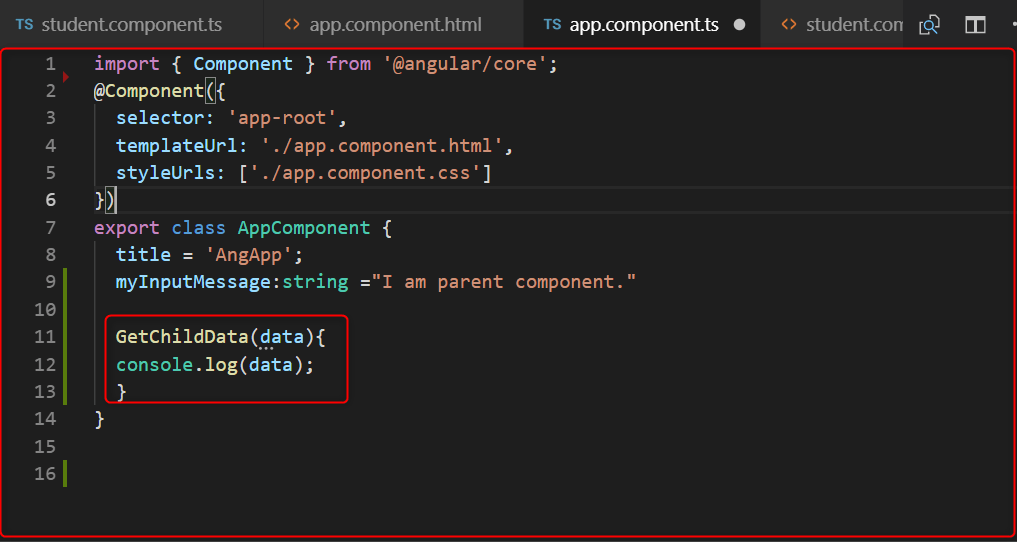Click line number 6 in the gutter
This screenshot has width=1017, height=542.
point(51,200)
